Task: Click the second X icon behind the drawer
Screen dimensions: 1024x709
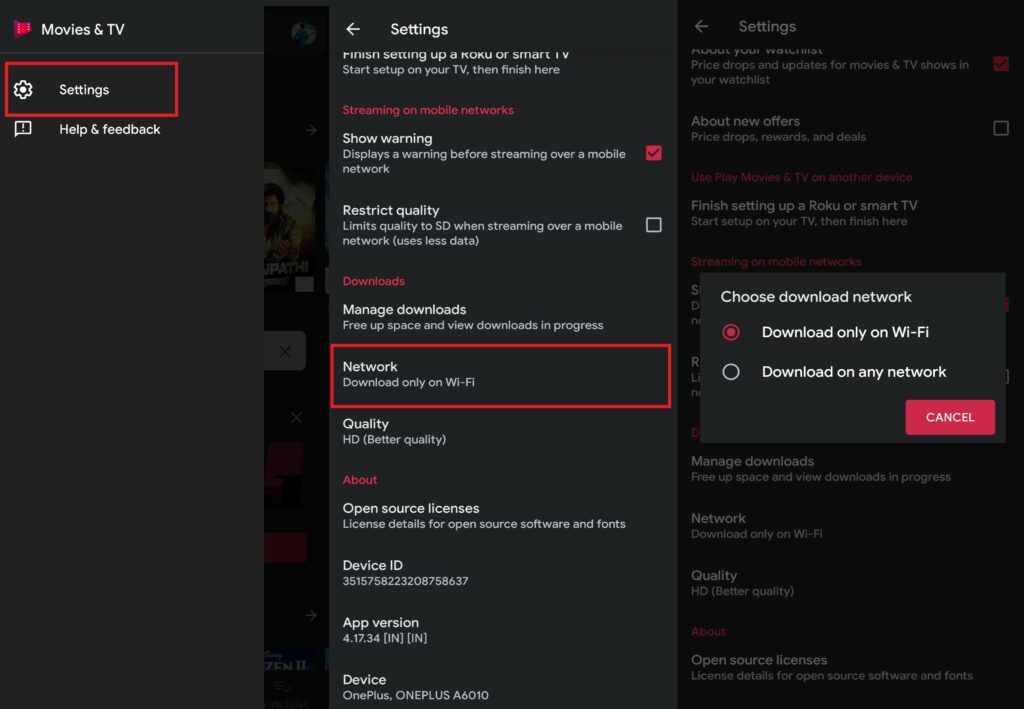Action: point(296,417)
